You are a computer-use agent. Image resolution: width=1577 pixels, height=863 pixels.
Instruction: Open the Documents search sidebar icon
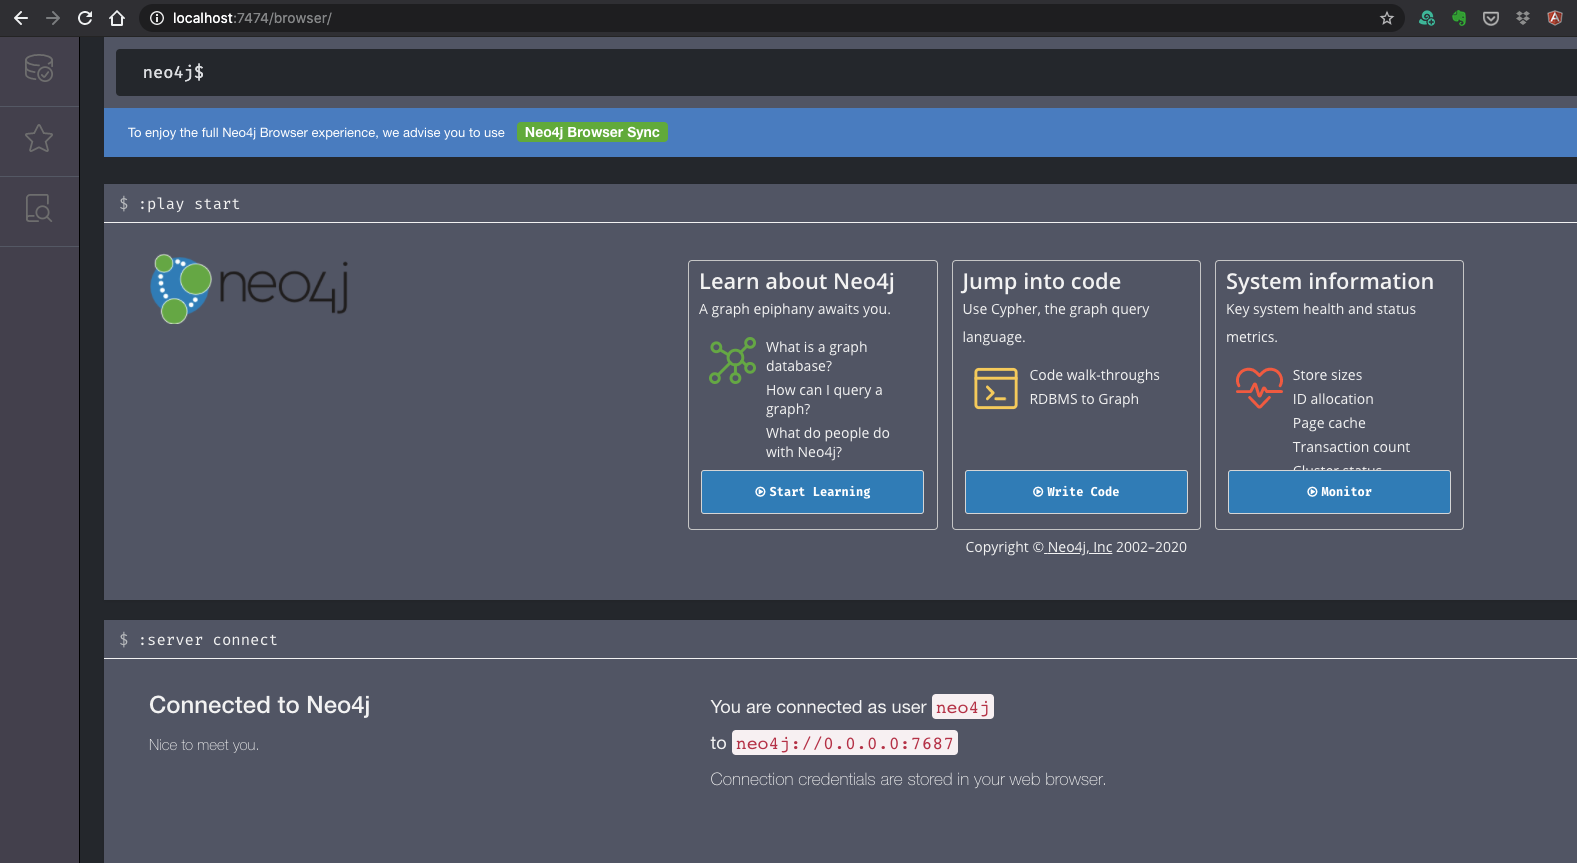[39, 208]
